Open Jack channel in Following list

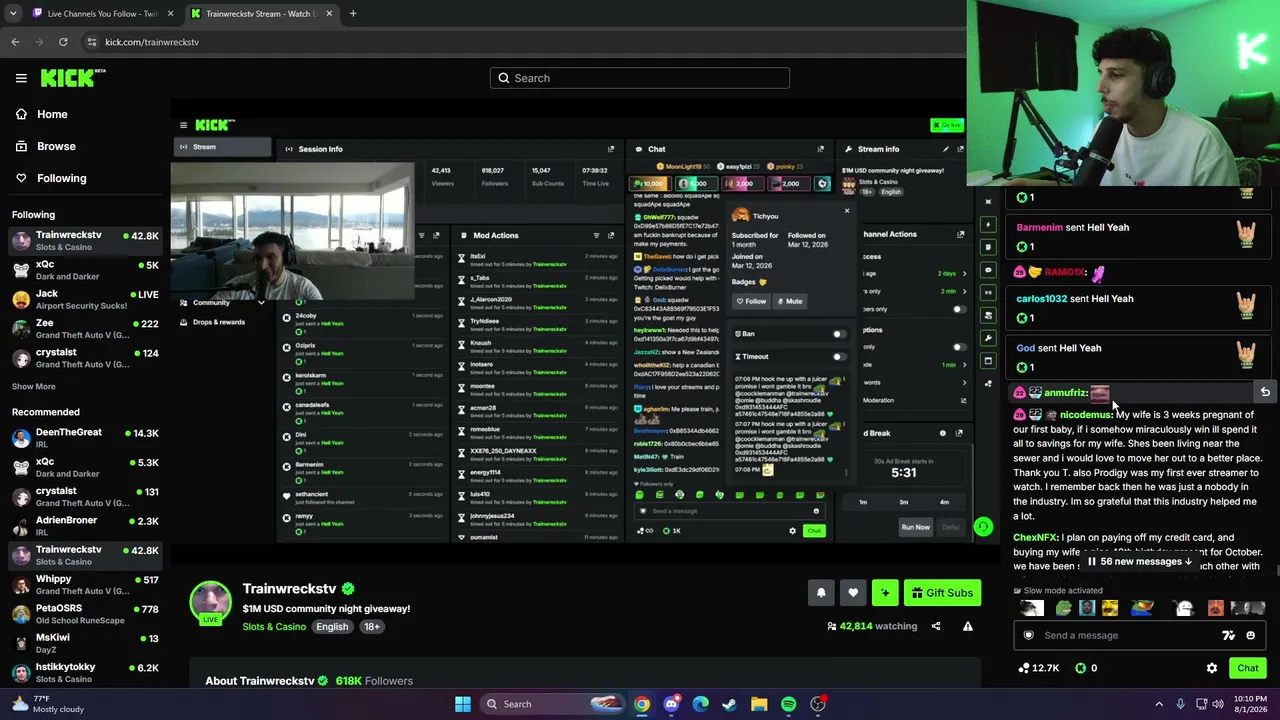84,299
